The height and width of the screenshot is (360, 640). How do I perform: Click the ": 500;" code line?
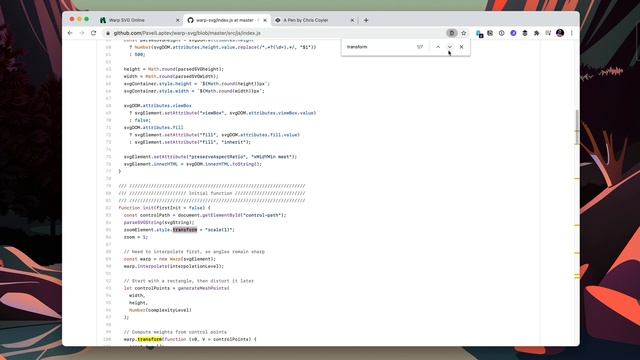pyautogui.click(x=137, y=54)
